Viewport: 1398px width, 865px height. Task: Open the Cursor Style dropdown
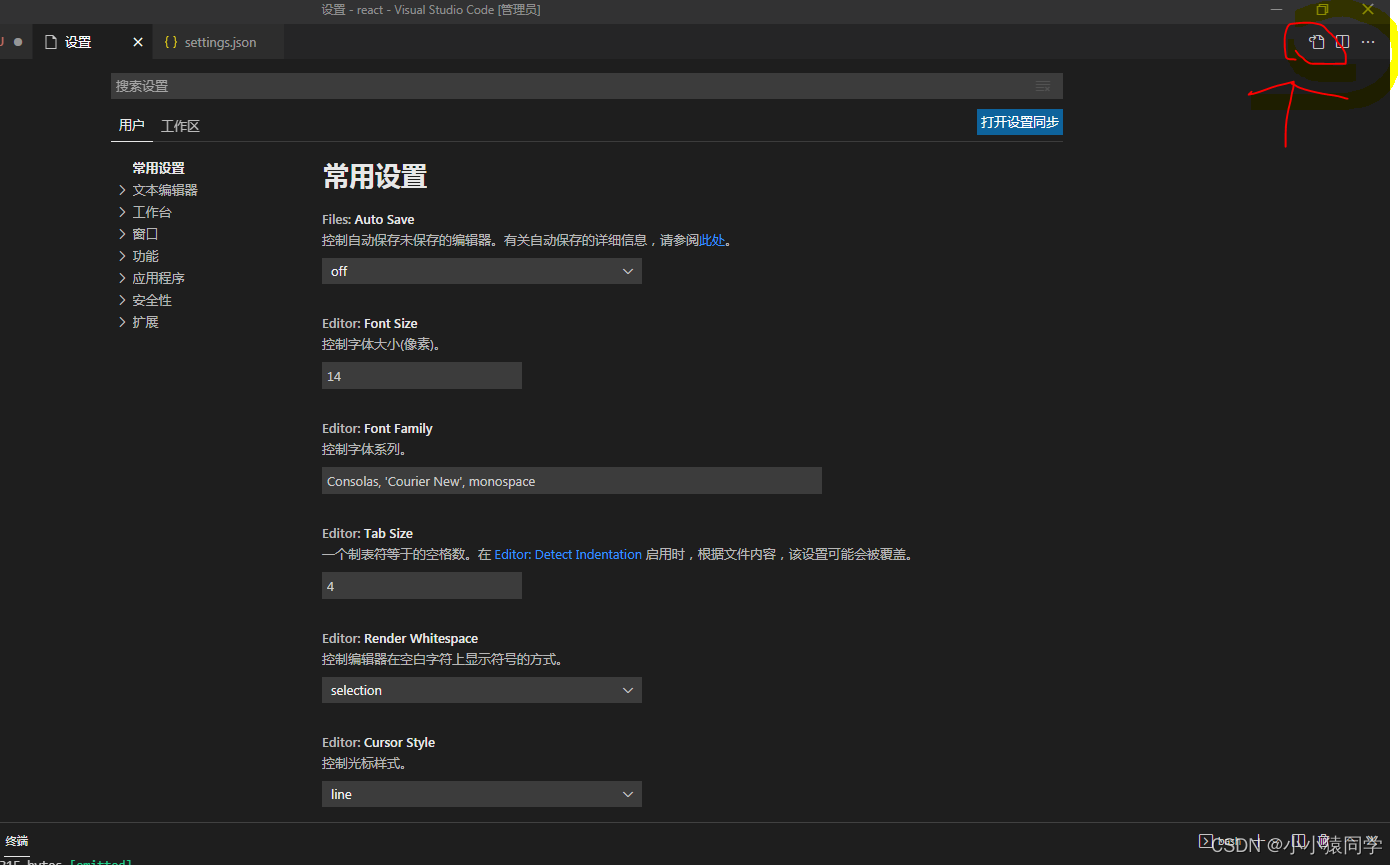[x=482, y=794]
